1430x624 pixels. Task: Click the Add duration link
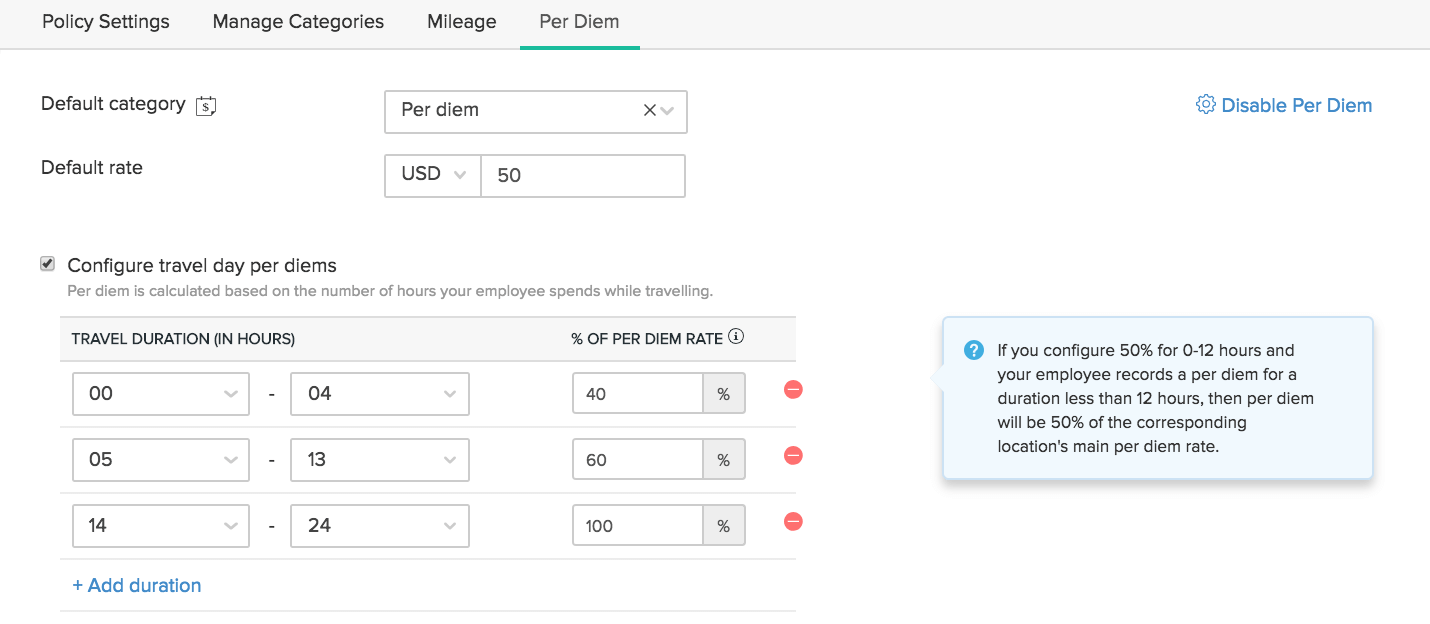(x=137, y=586)
